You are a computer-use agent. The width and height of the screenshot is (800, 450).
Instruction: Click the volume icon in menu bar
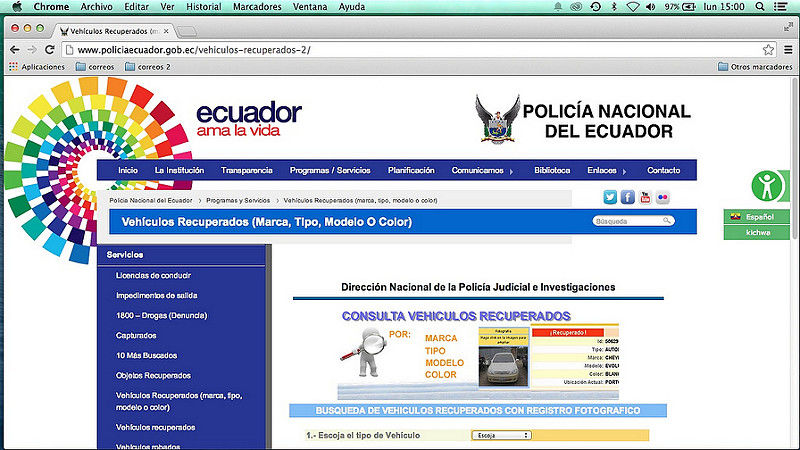coord(651,7)
